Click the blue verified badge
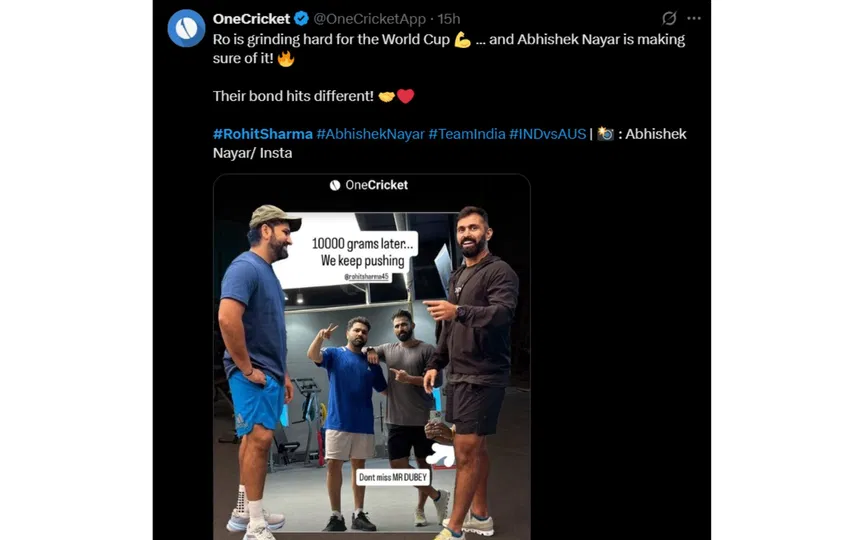Viewport: 864px width, 540px height. 300,19
